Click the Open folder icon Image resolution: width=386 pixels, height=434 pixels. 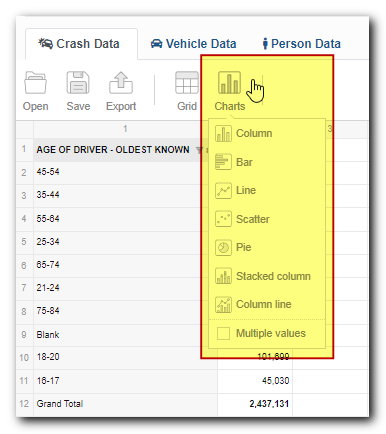pos(35,83)
